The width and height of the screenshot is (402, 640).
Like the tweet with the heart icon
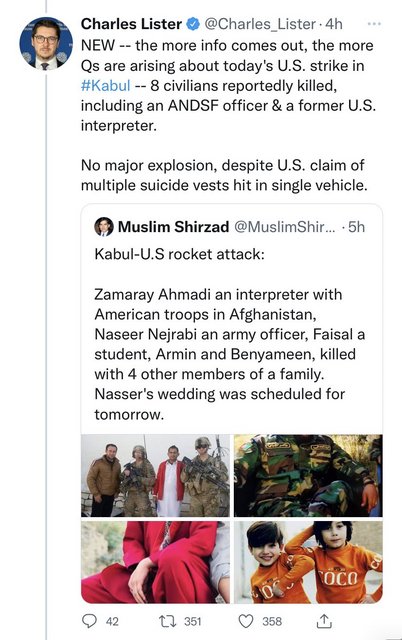[x=246, y=621]
